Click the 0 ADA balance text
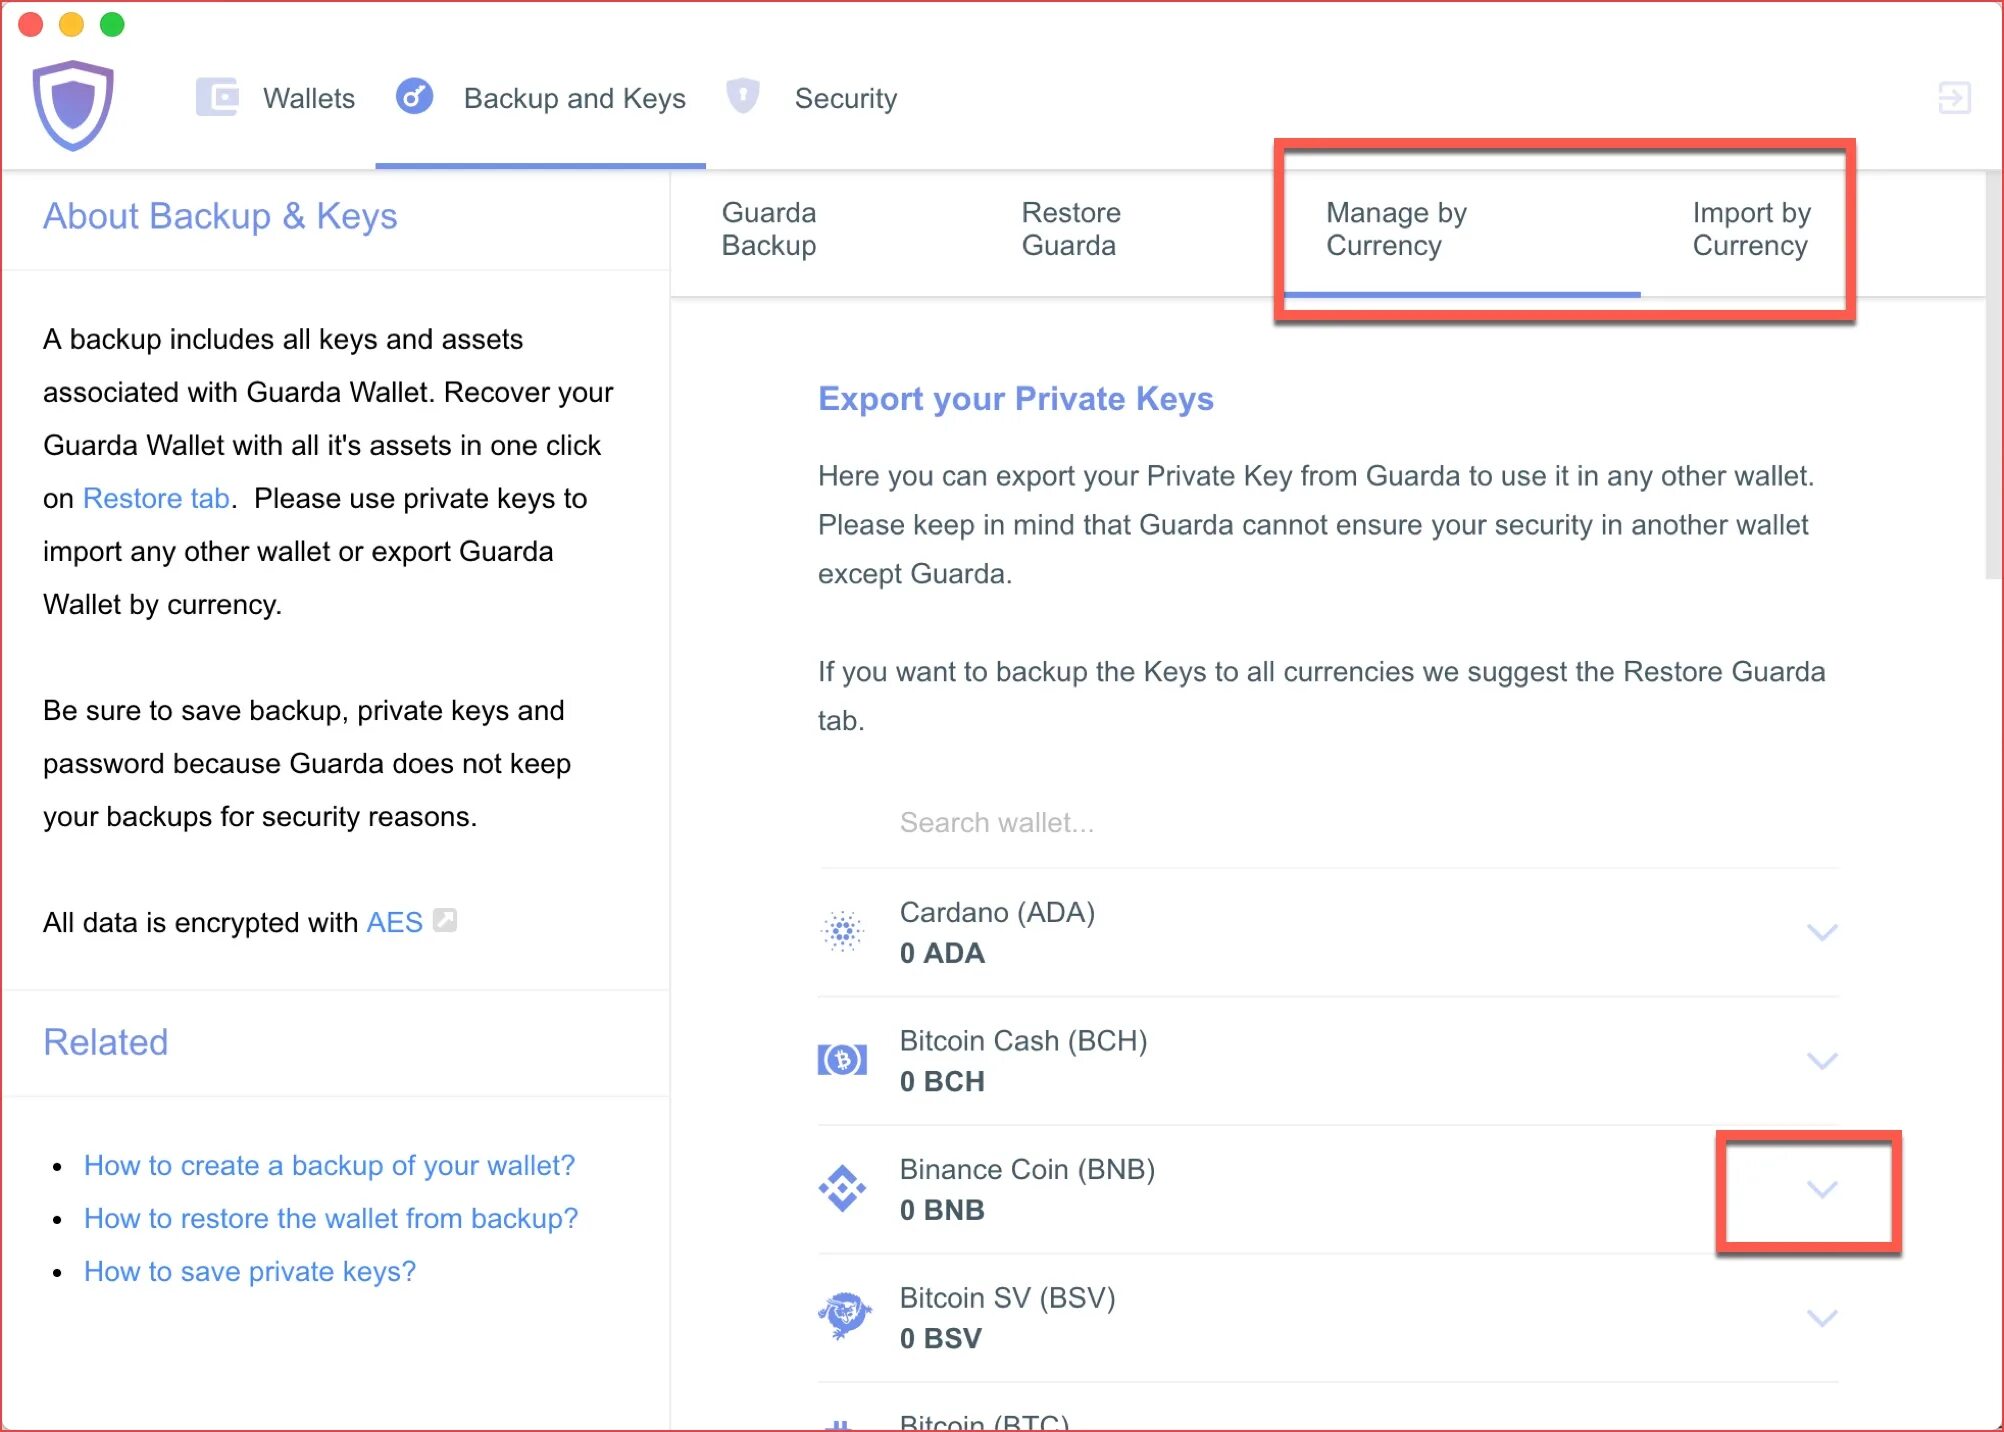This screenshot has width=2004, height=1432. point(942,953)
